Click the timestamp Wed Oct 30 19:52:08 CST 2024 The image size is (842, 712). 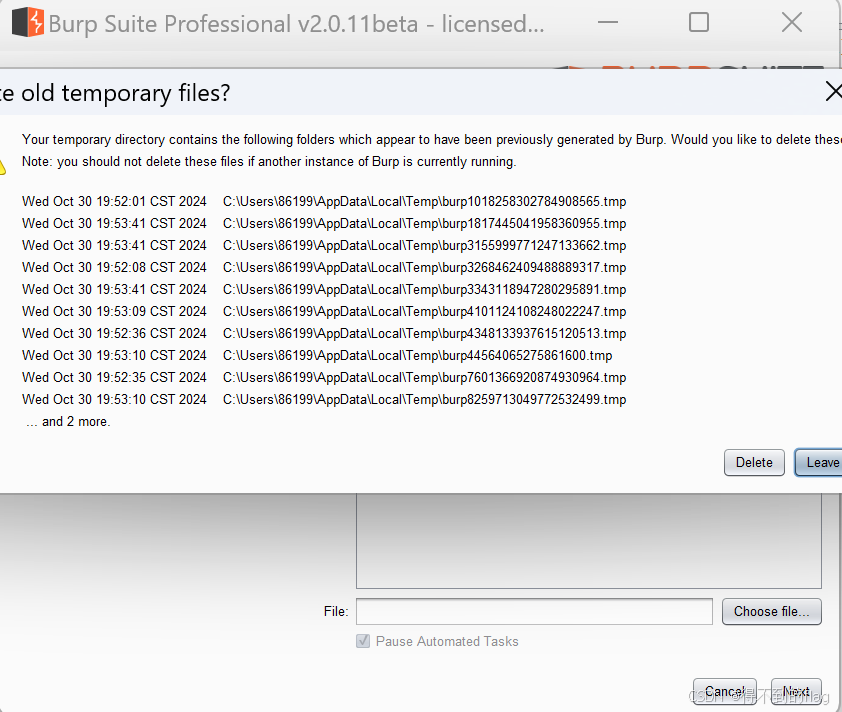114,267
